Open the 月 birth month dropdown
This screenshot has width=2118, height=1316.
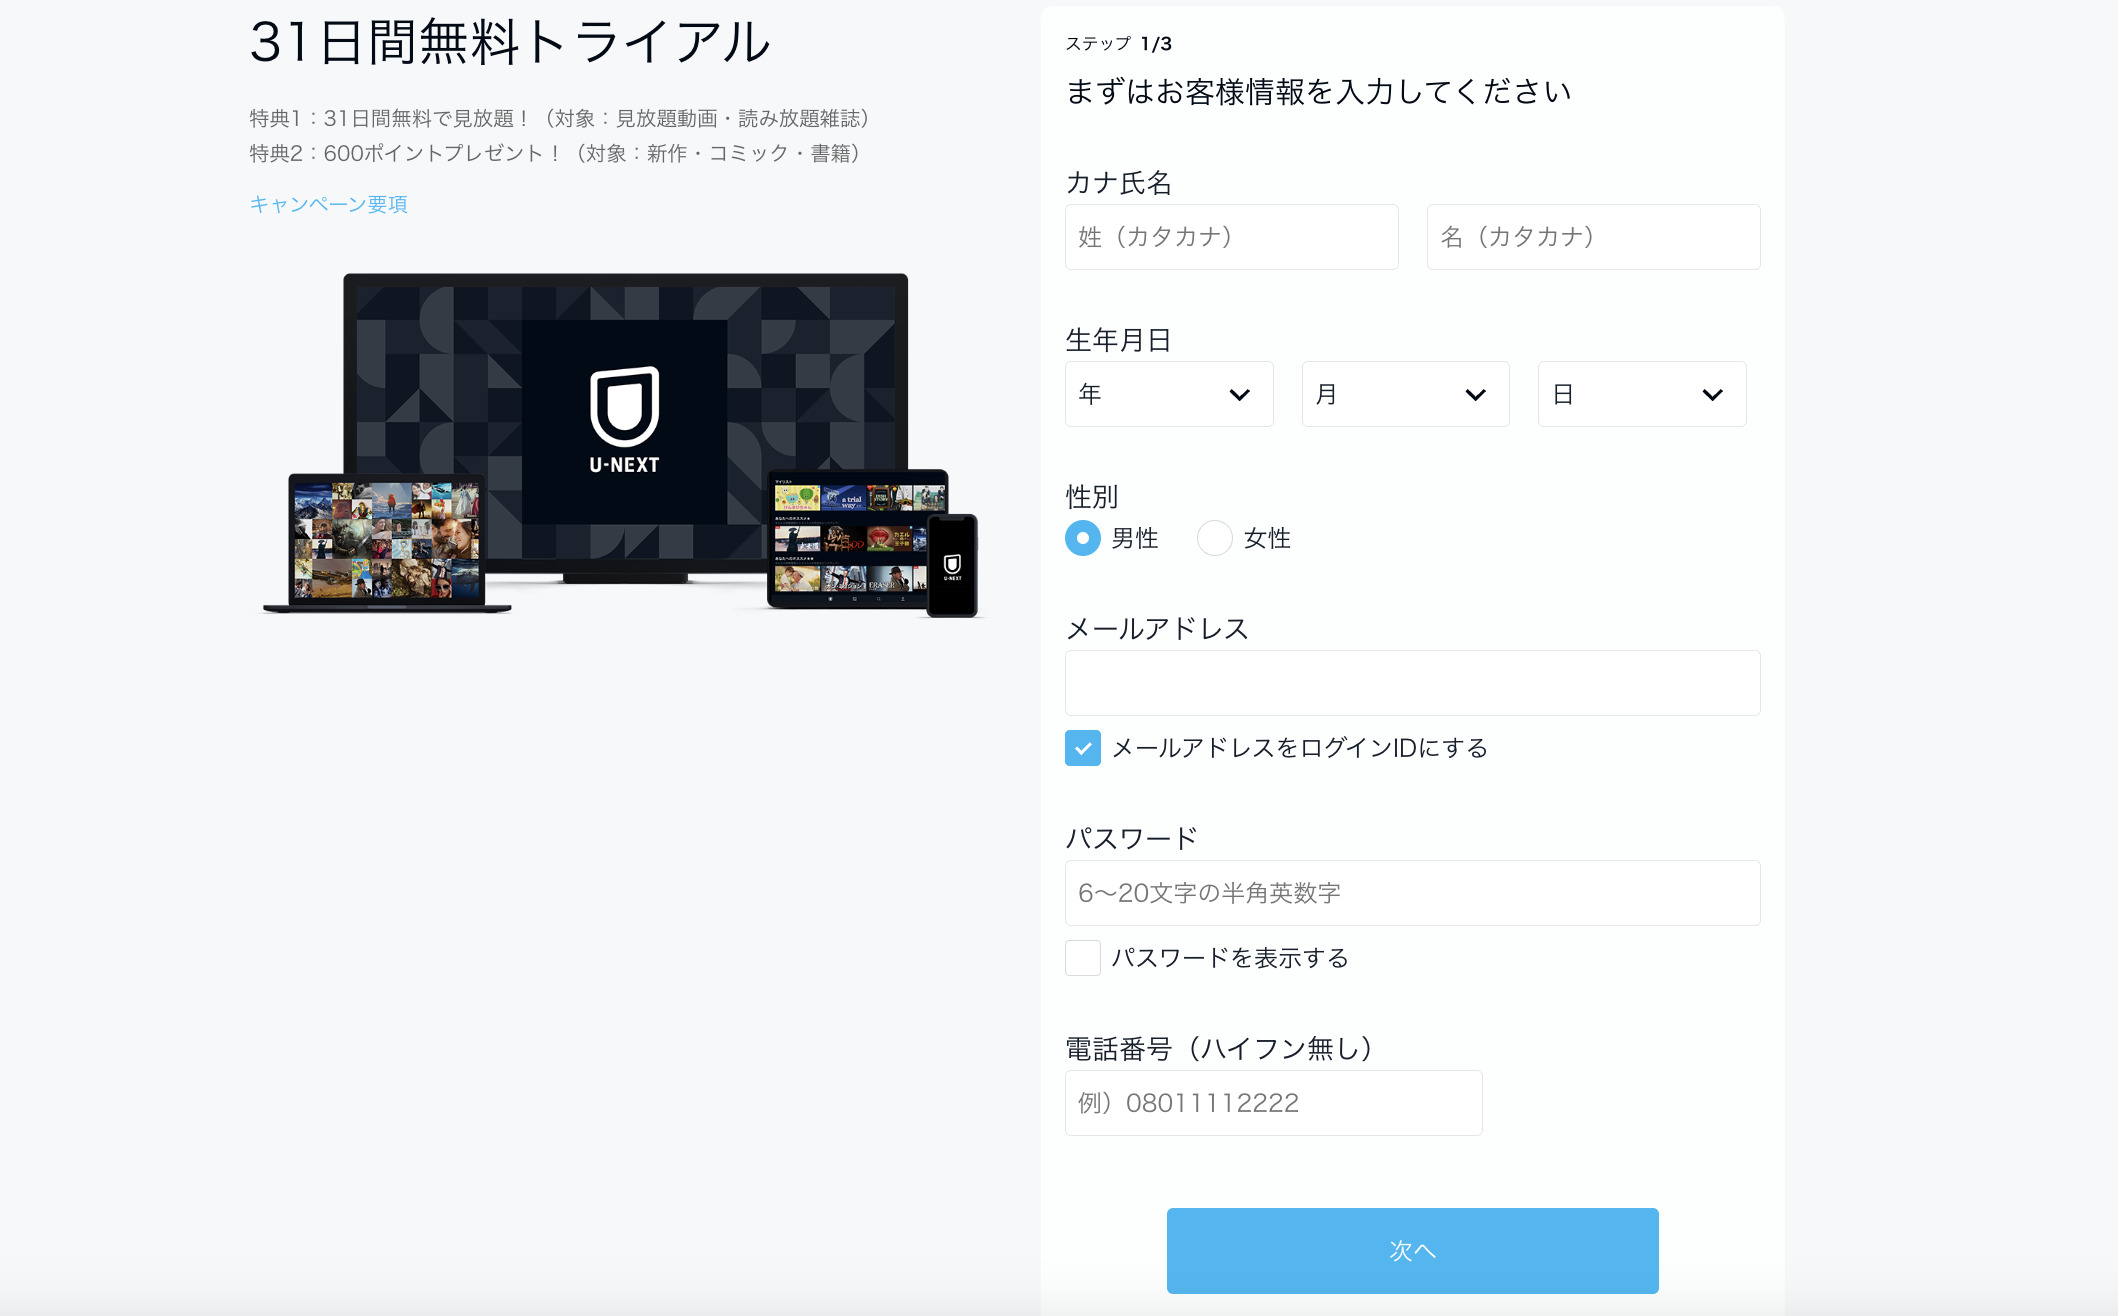tap(1405, 394)
